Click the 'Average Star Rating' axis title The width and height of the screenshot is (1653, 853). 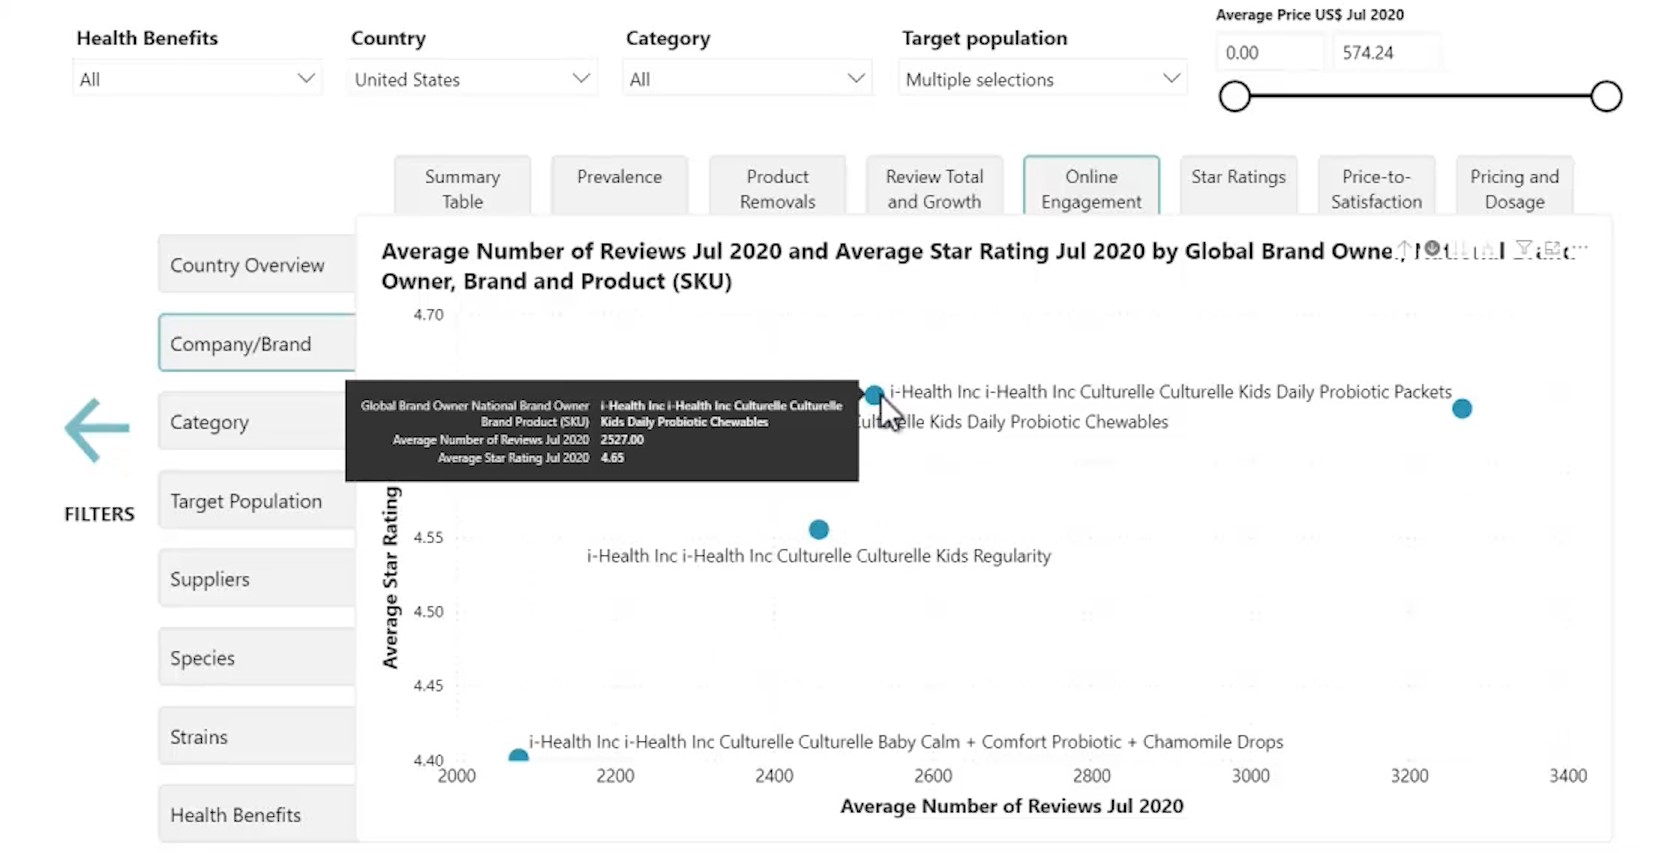390,577
